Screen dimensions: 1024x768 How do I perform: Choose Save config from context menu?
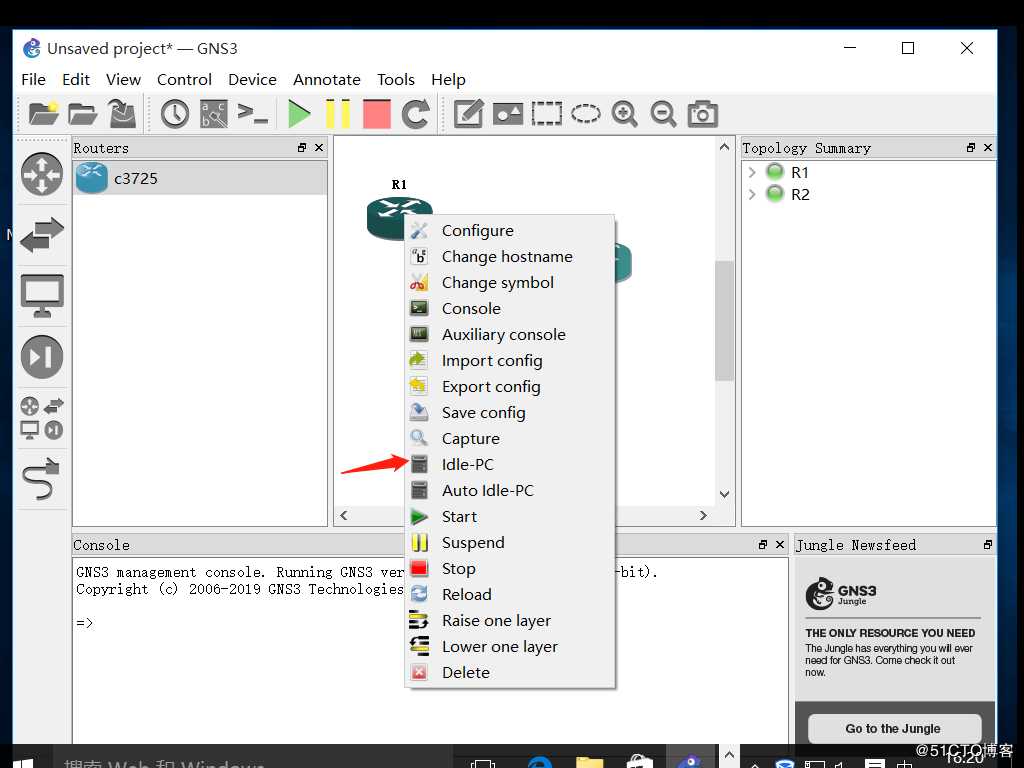pyautogui.click(x=510, y=413)
